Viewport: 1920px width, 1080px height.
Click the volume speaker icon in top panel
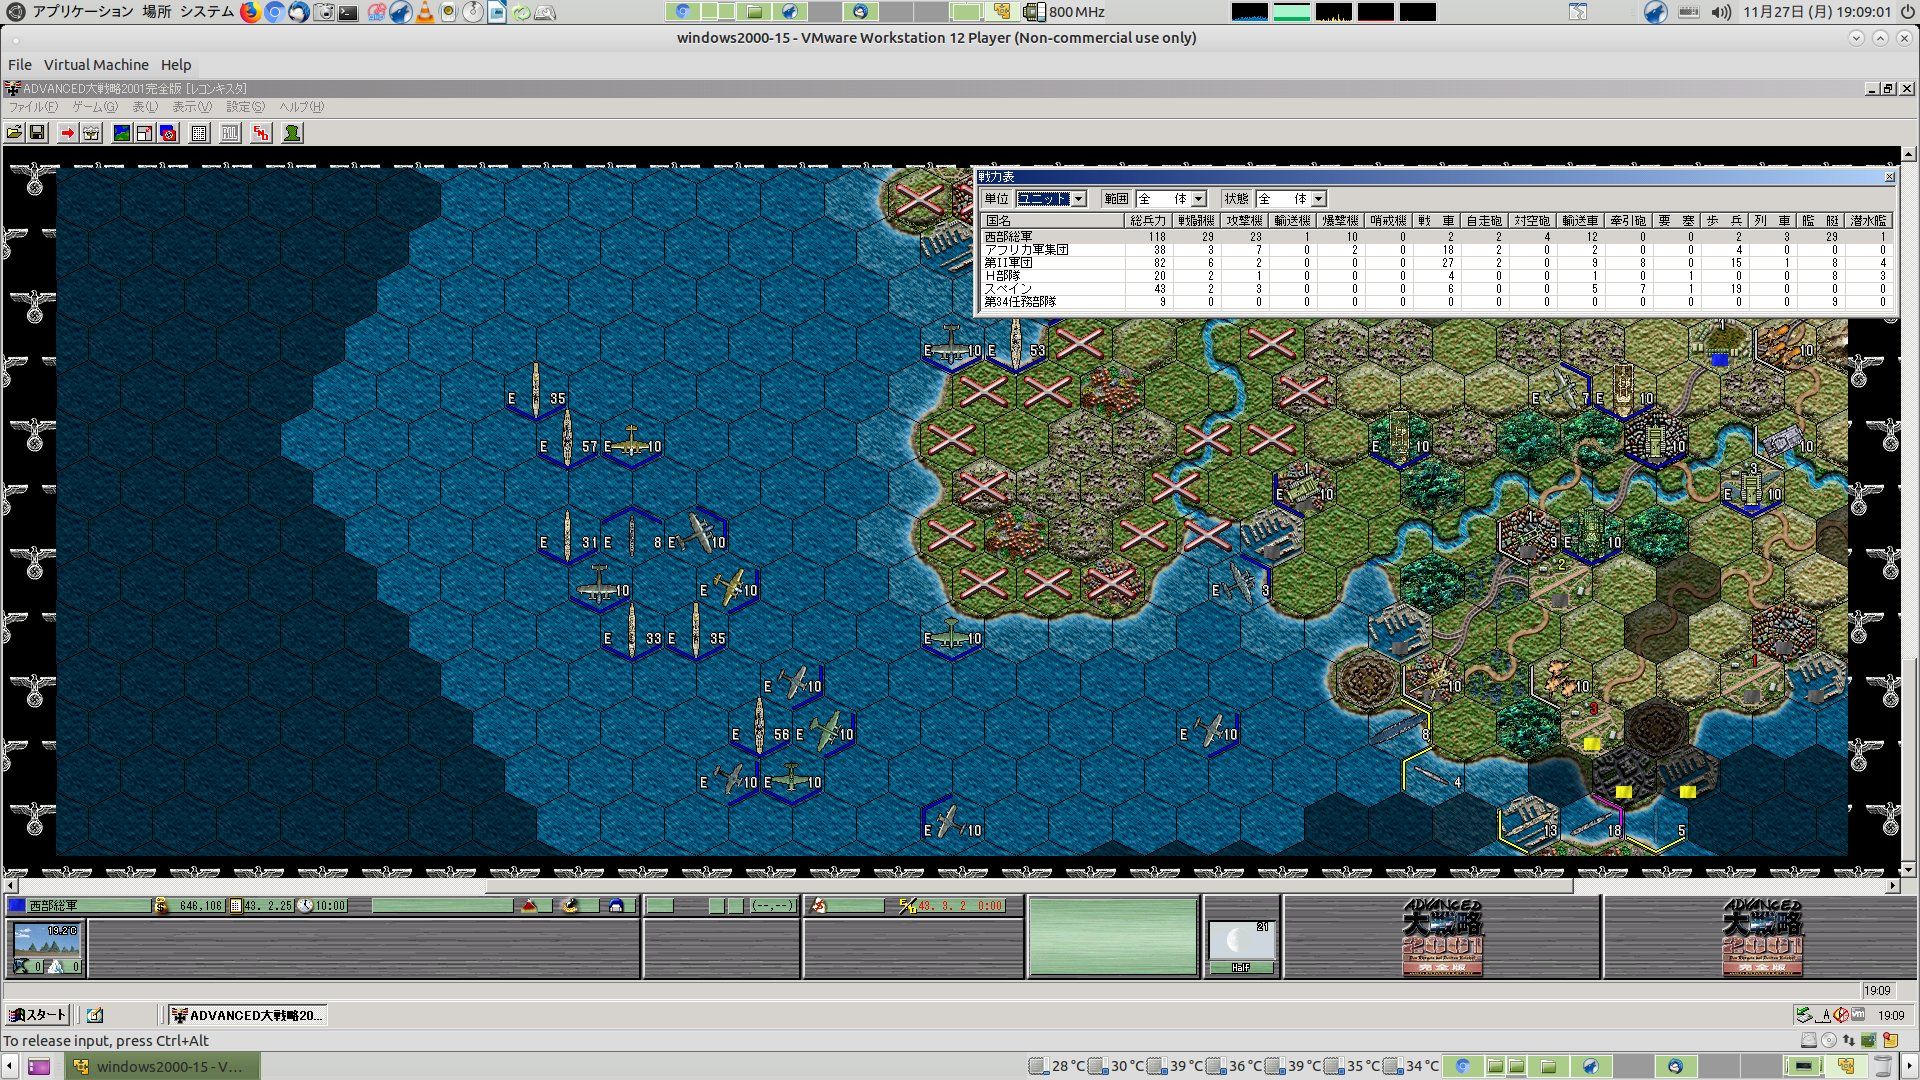point(1720,12)
